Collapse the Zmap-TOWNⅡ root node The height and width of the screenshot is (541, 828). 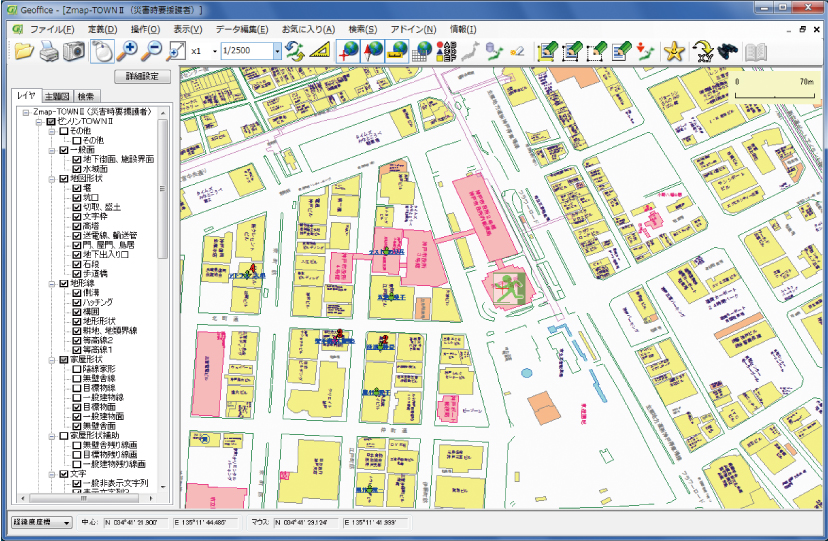(x=26, y=112)
